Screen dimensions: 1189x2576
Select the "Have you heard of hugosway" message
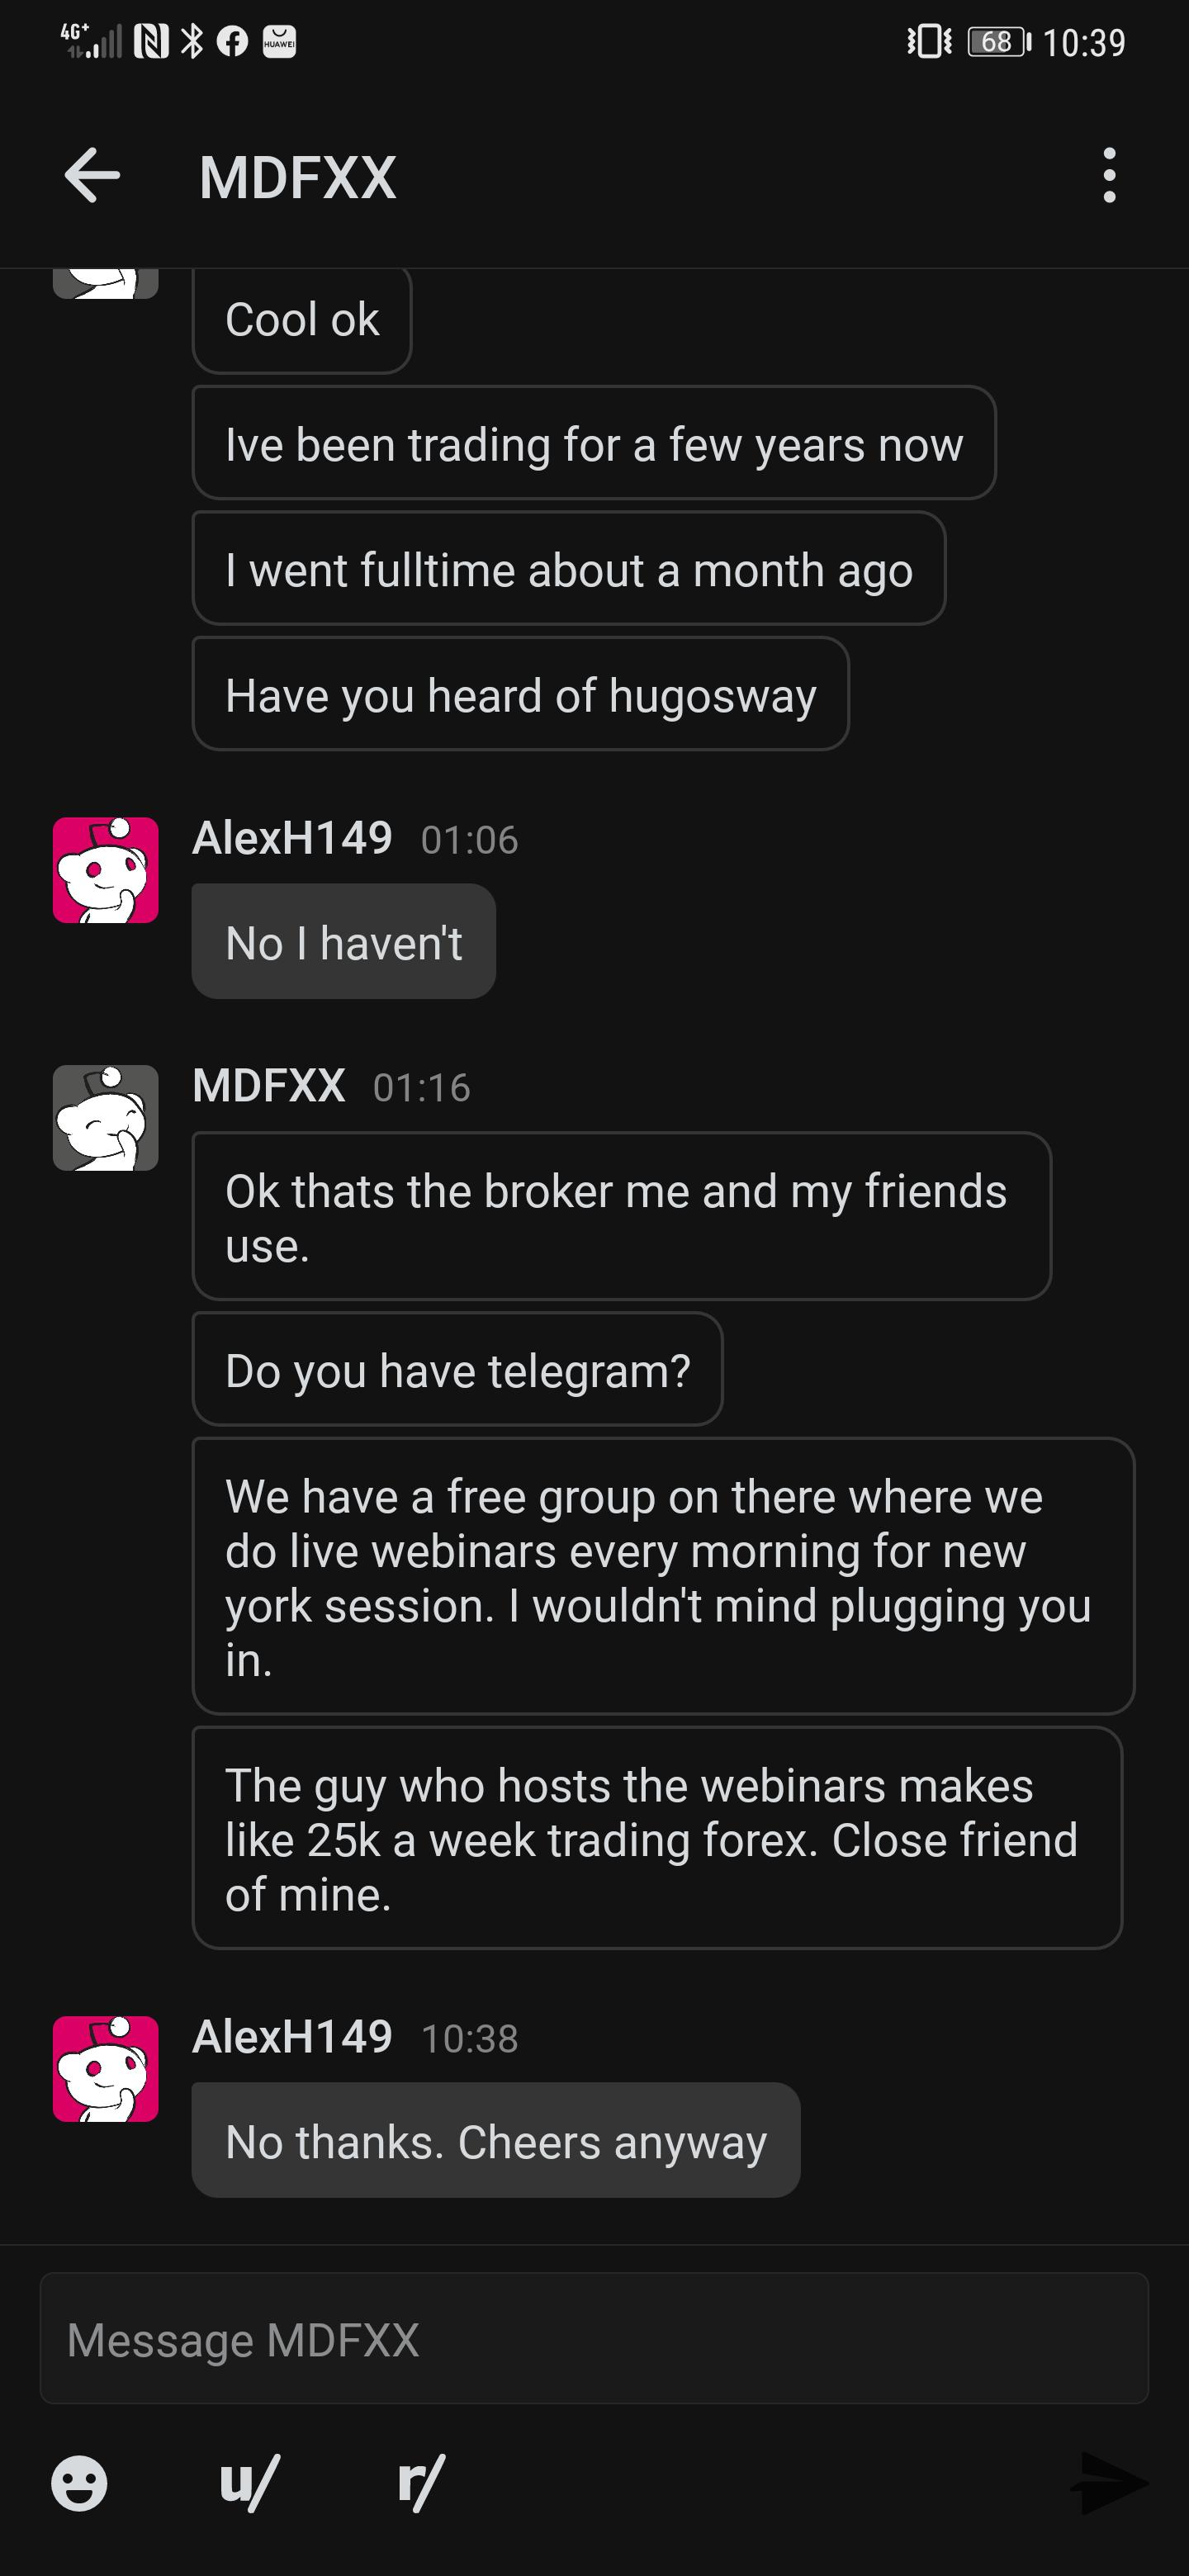click(x=520, y=694)
